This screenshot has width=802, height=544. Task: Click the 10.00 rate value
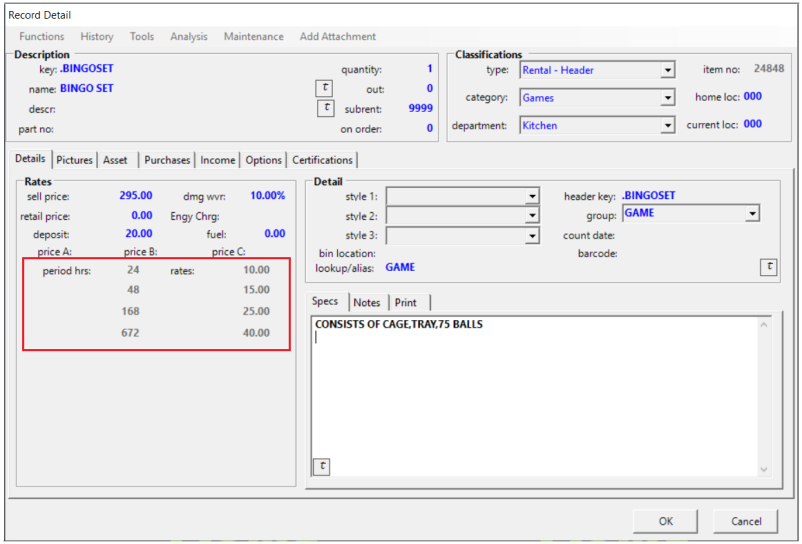click(256, 270)
